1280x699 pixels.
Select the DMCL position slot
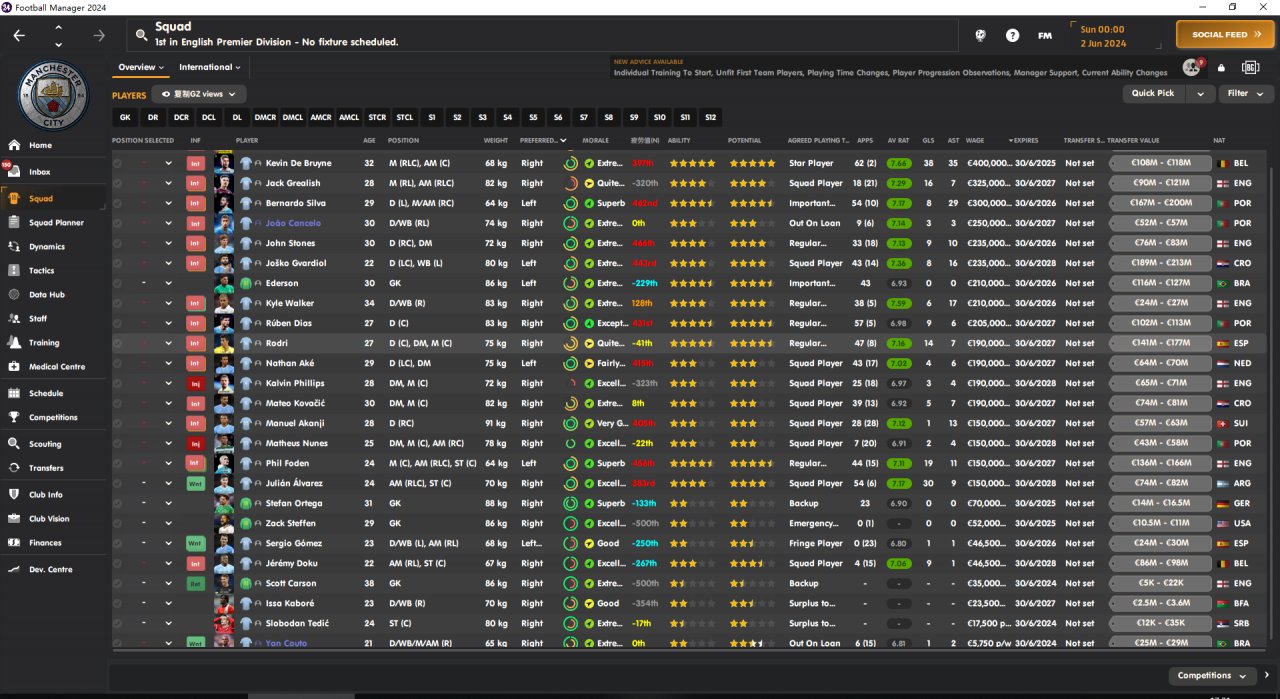(x=293, y=117)
